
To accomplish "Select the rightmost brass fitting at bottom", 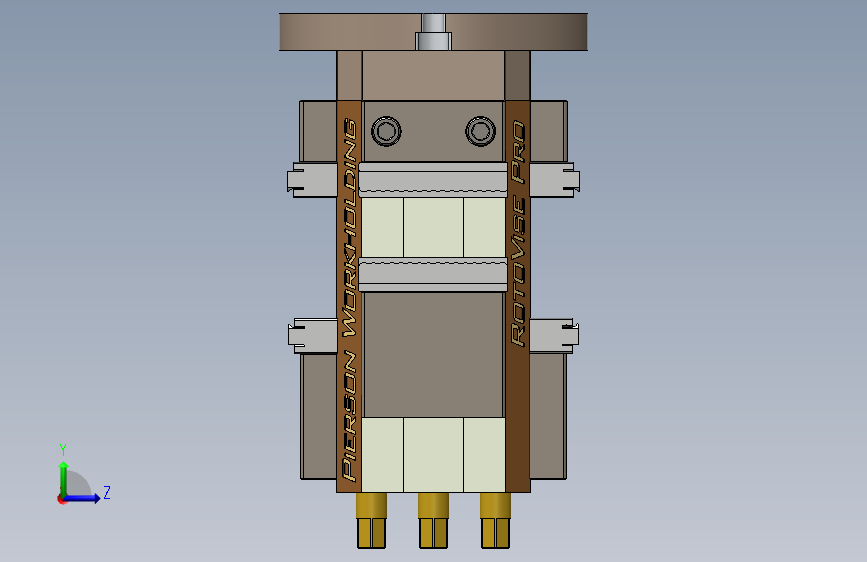I will coord(495,521).
